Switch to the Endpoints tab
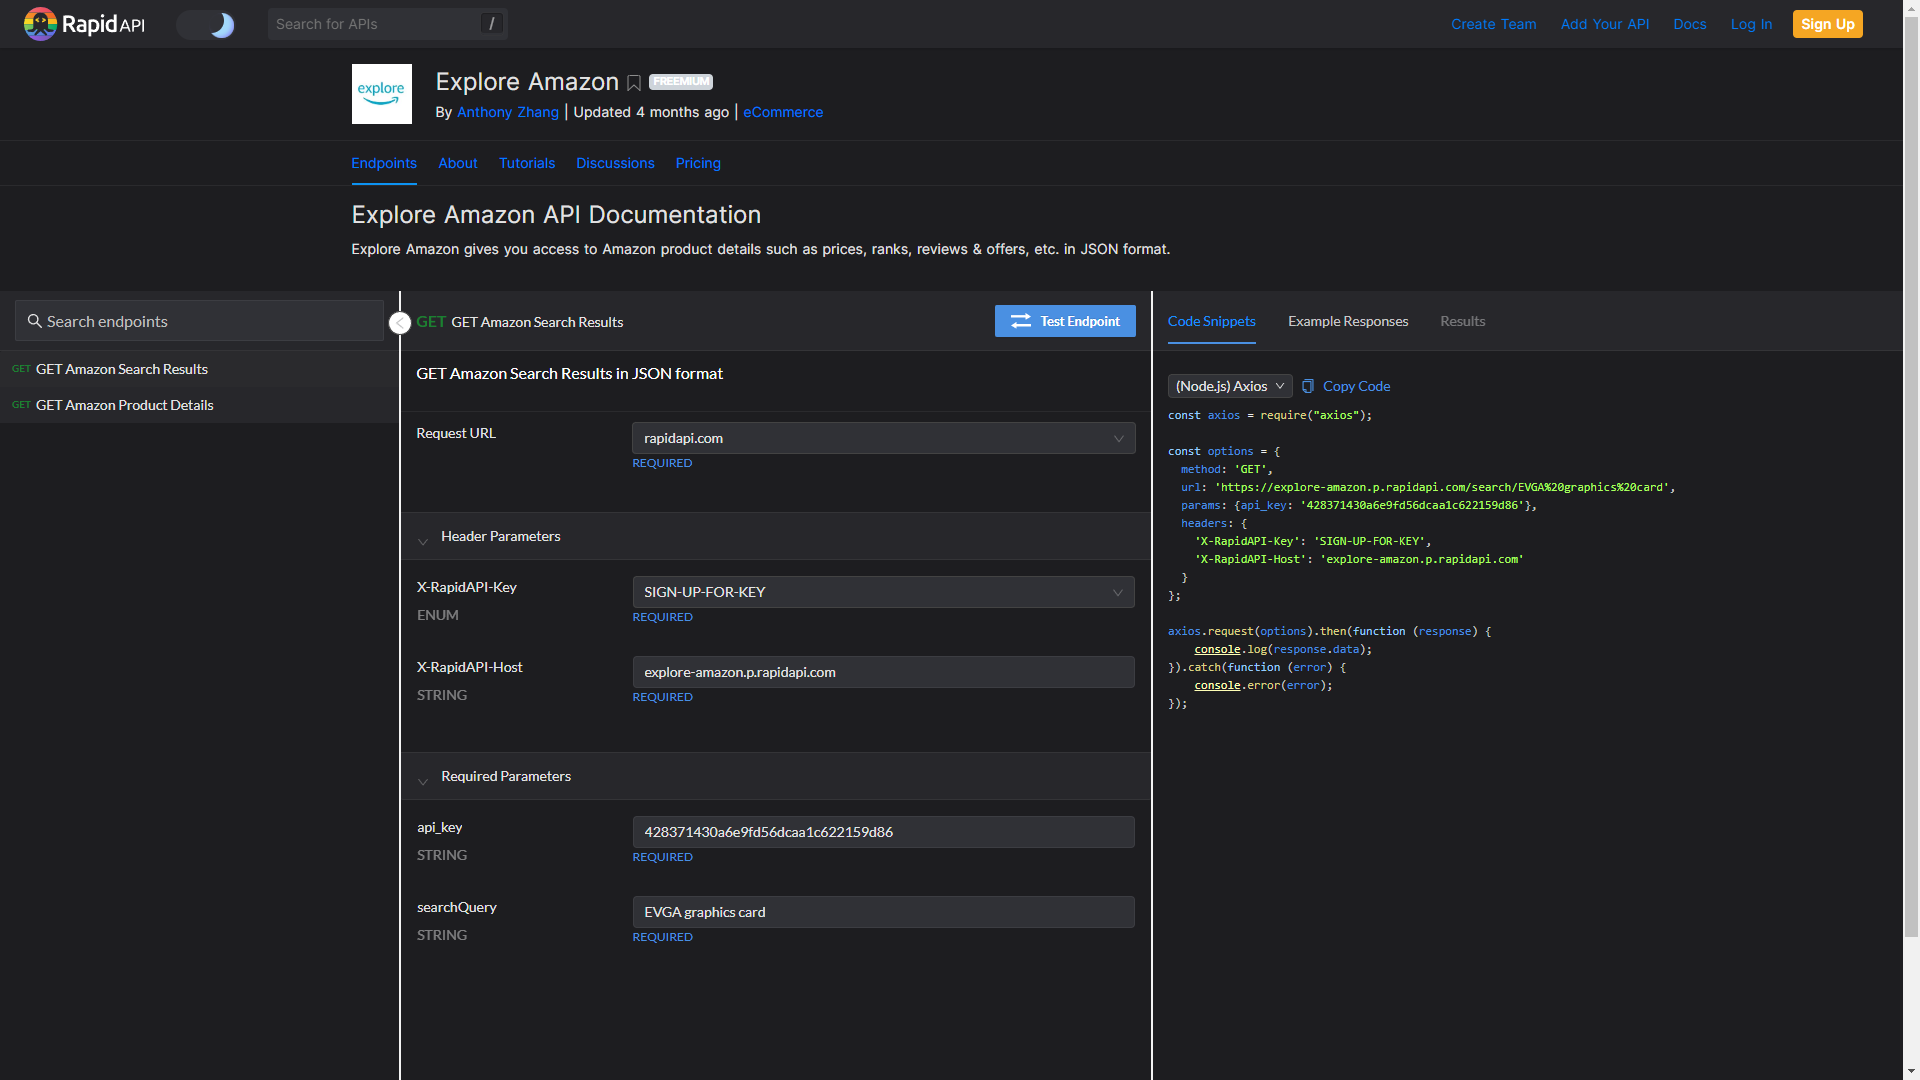Viewport: 1920px width, 1080px height. click(384, 163)
